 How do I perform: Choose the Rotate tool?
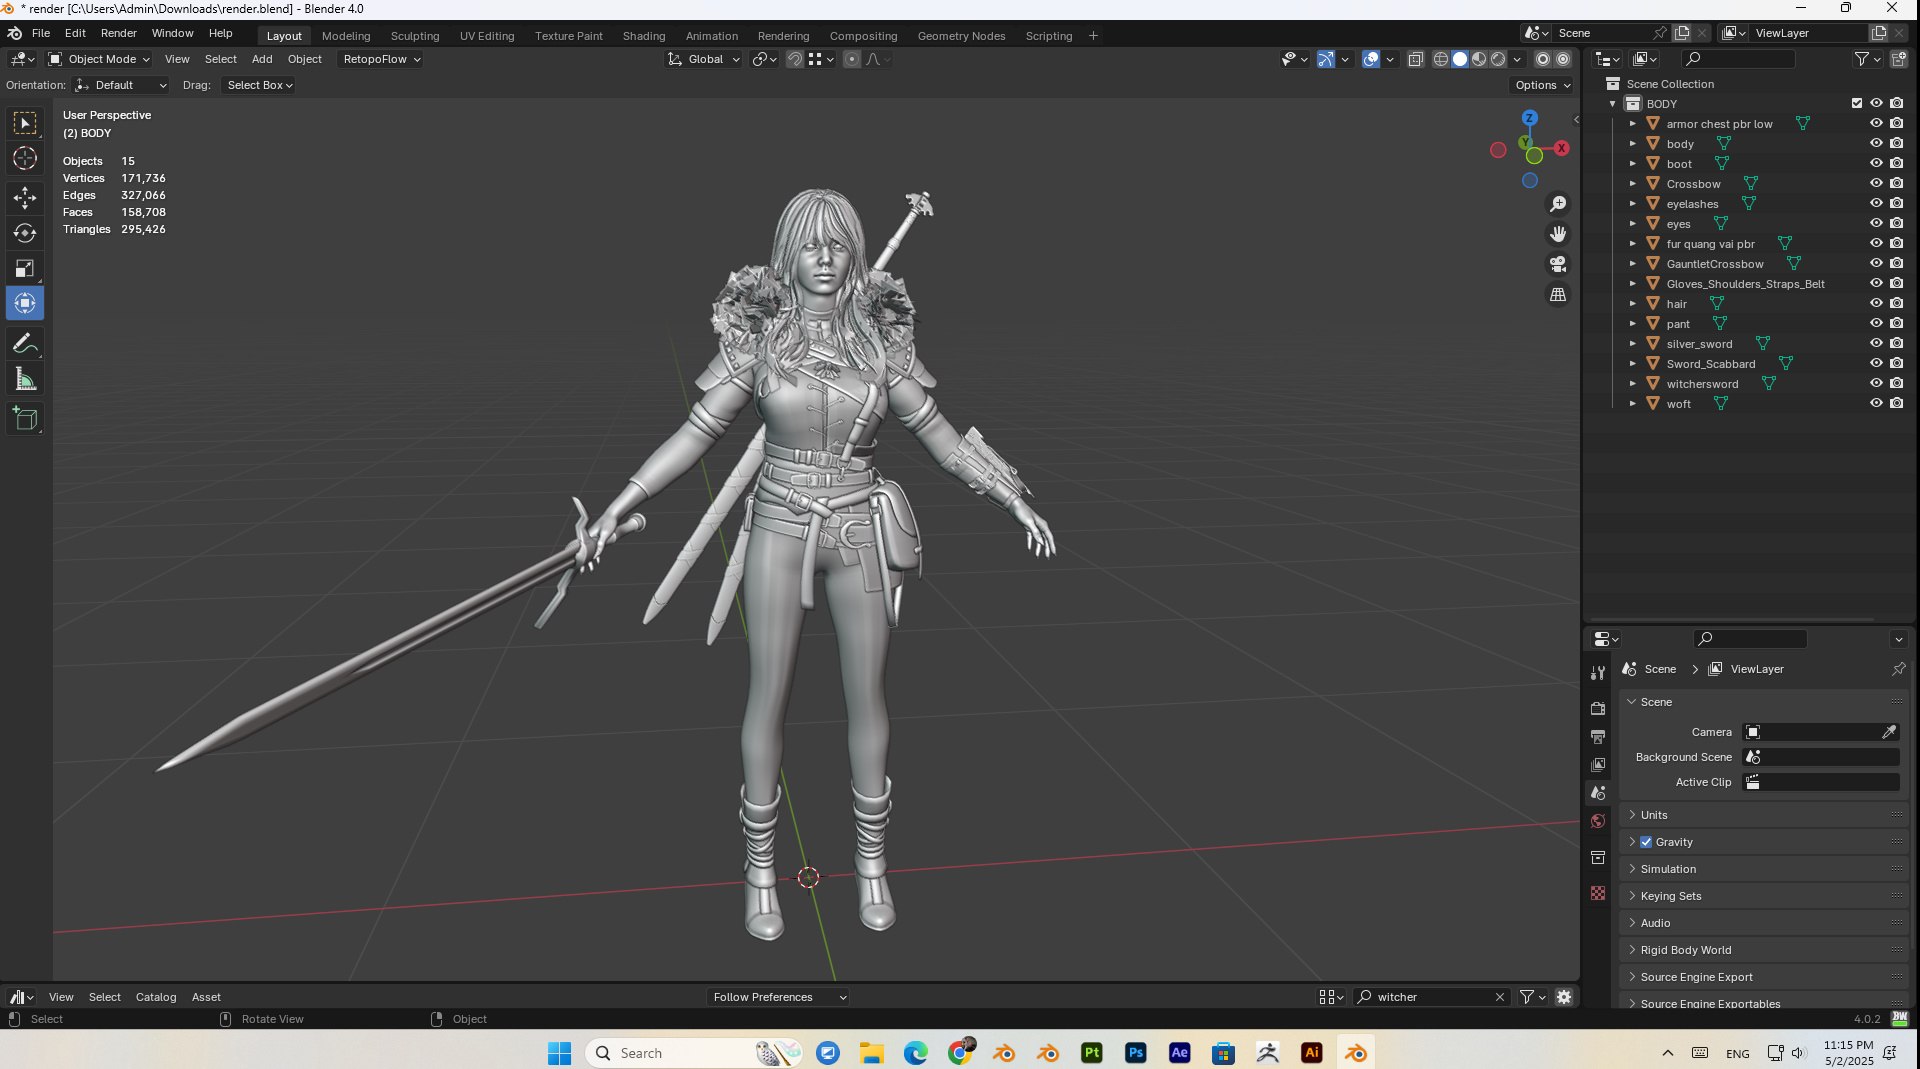coord(25,233)
